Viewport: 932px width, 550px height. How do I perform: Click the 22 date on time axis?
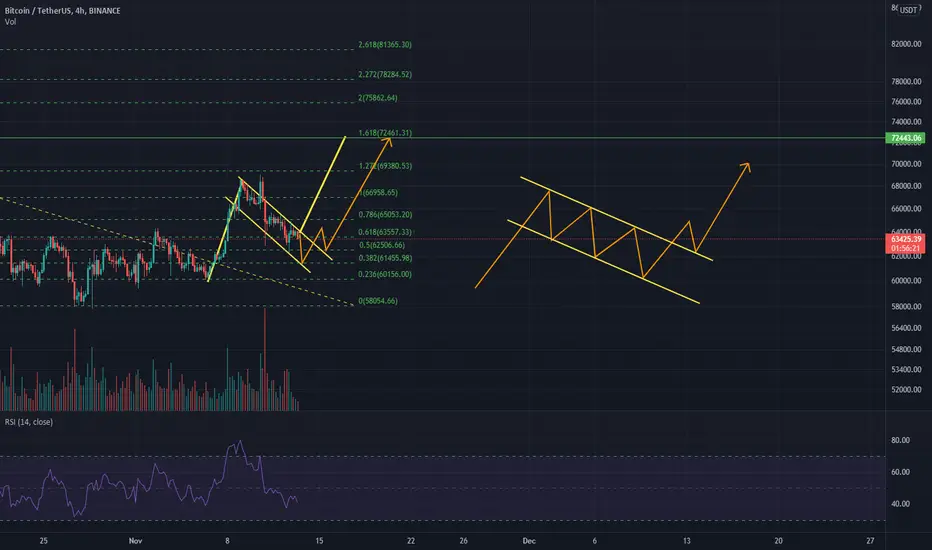[411, 540]
